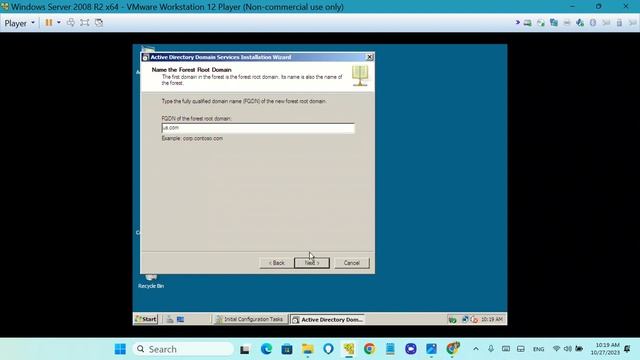Close the Active Directory wizard dialog

[369, 57]
